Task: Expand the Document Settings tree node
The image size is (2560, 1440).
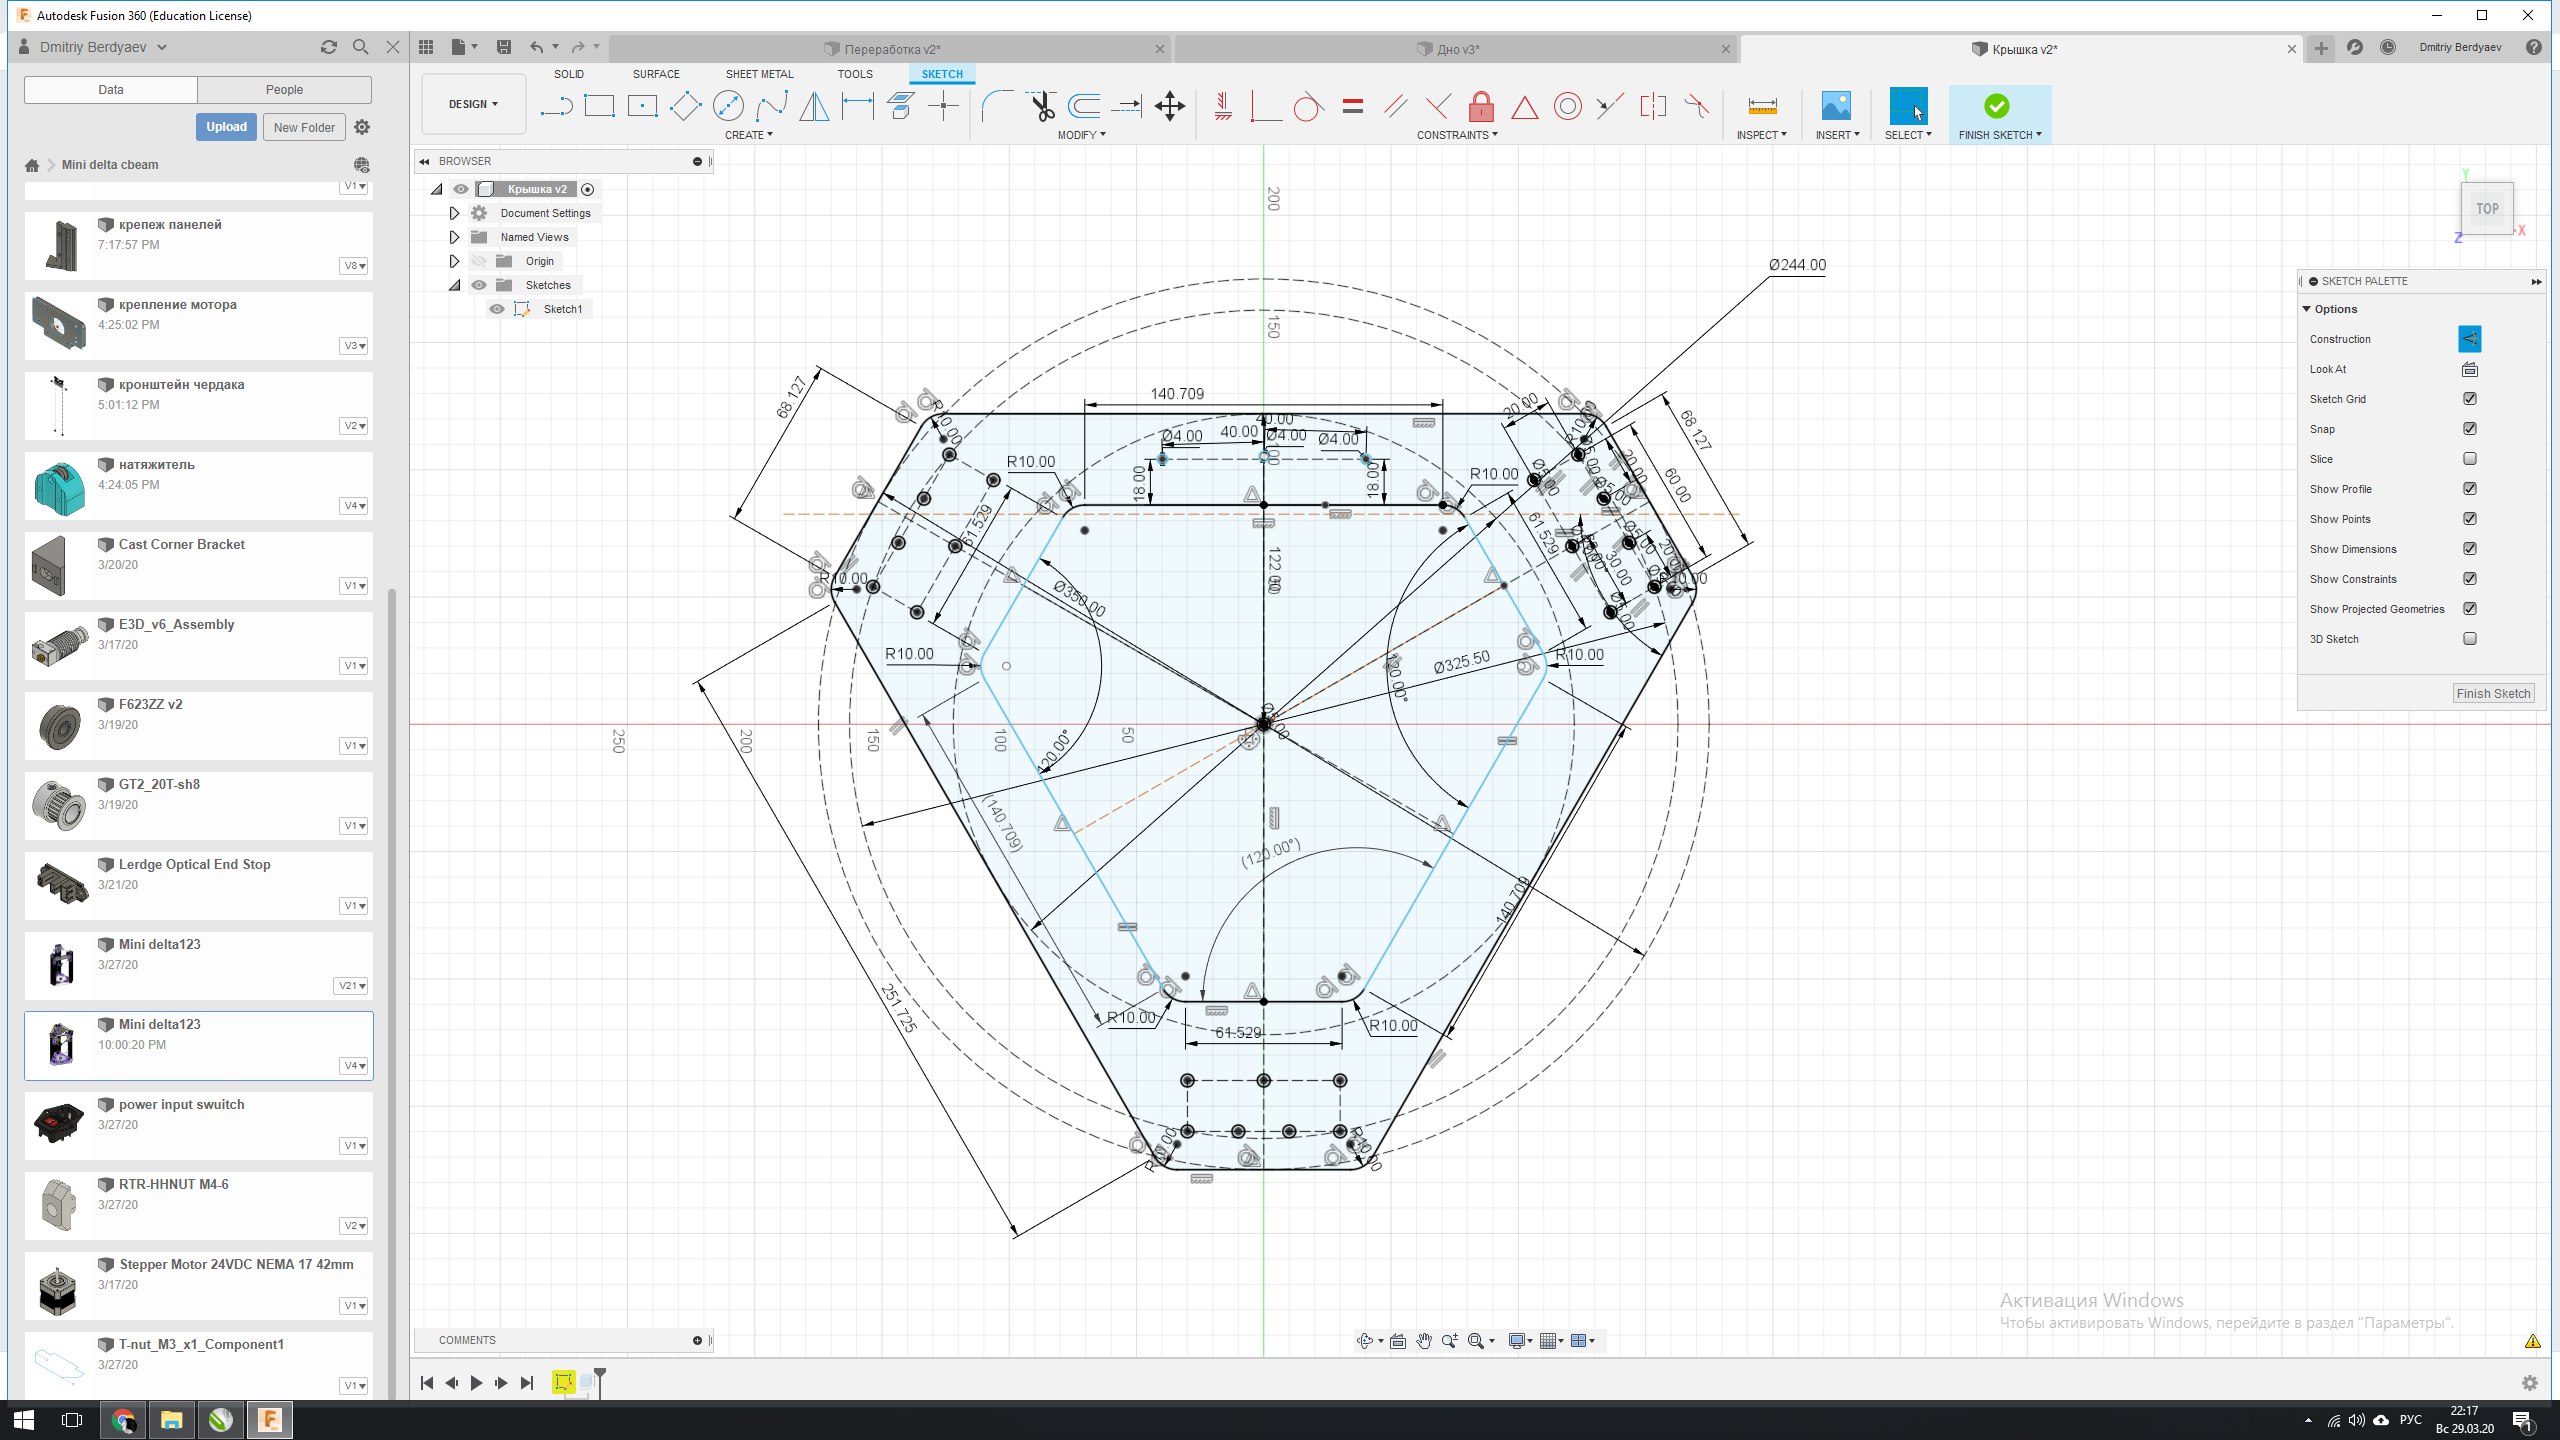Action: point(454,213)
